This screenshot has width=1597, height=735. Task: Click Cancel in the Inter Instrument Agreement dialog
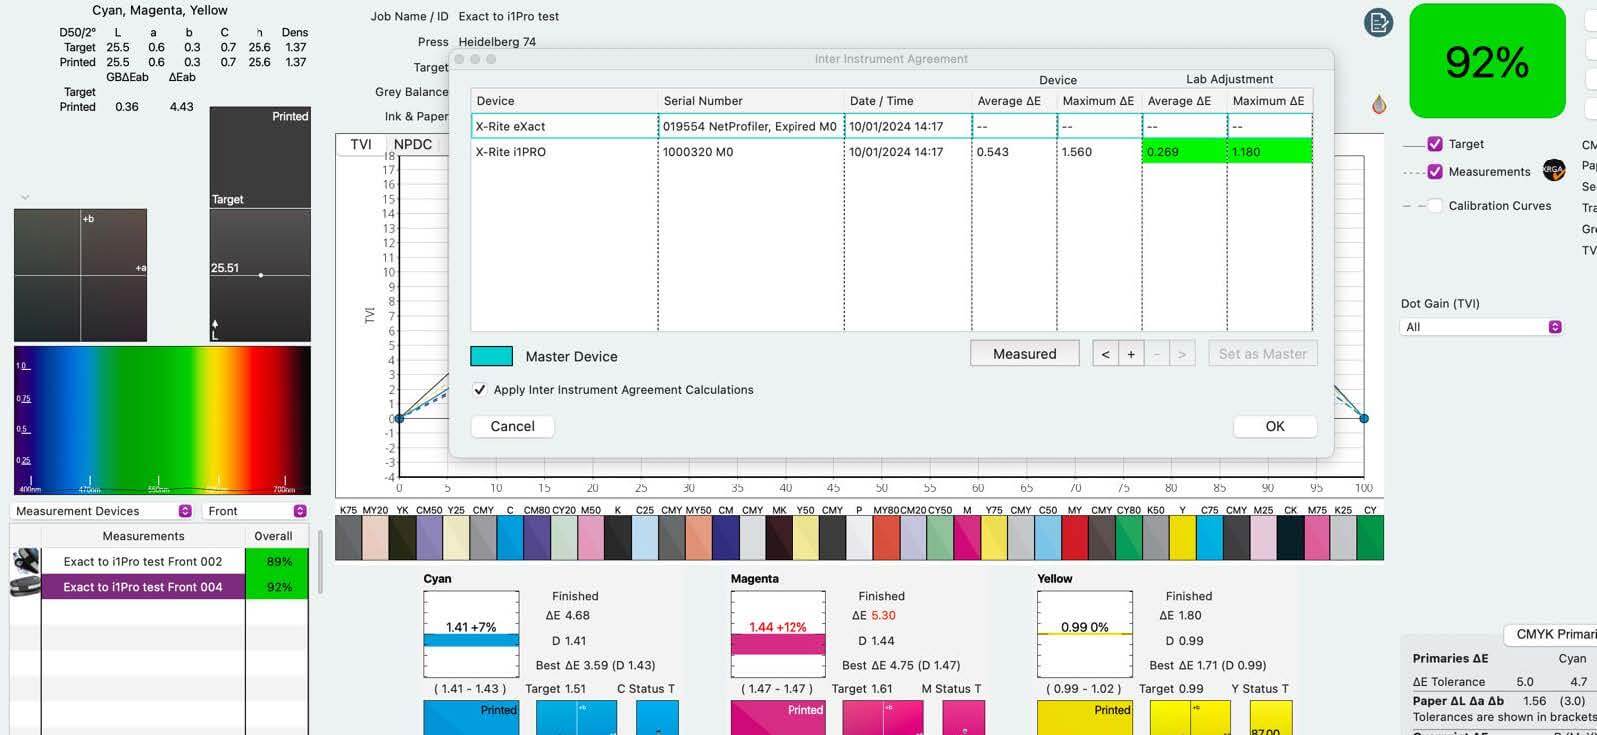[x=513, y=426]
